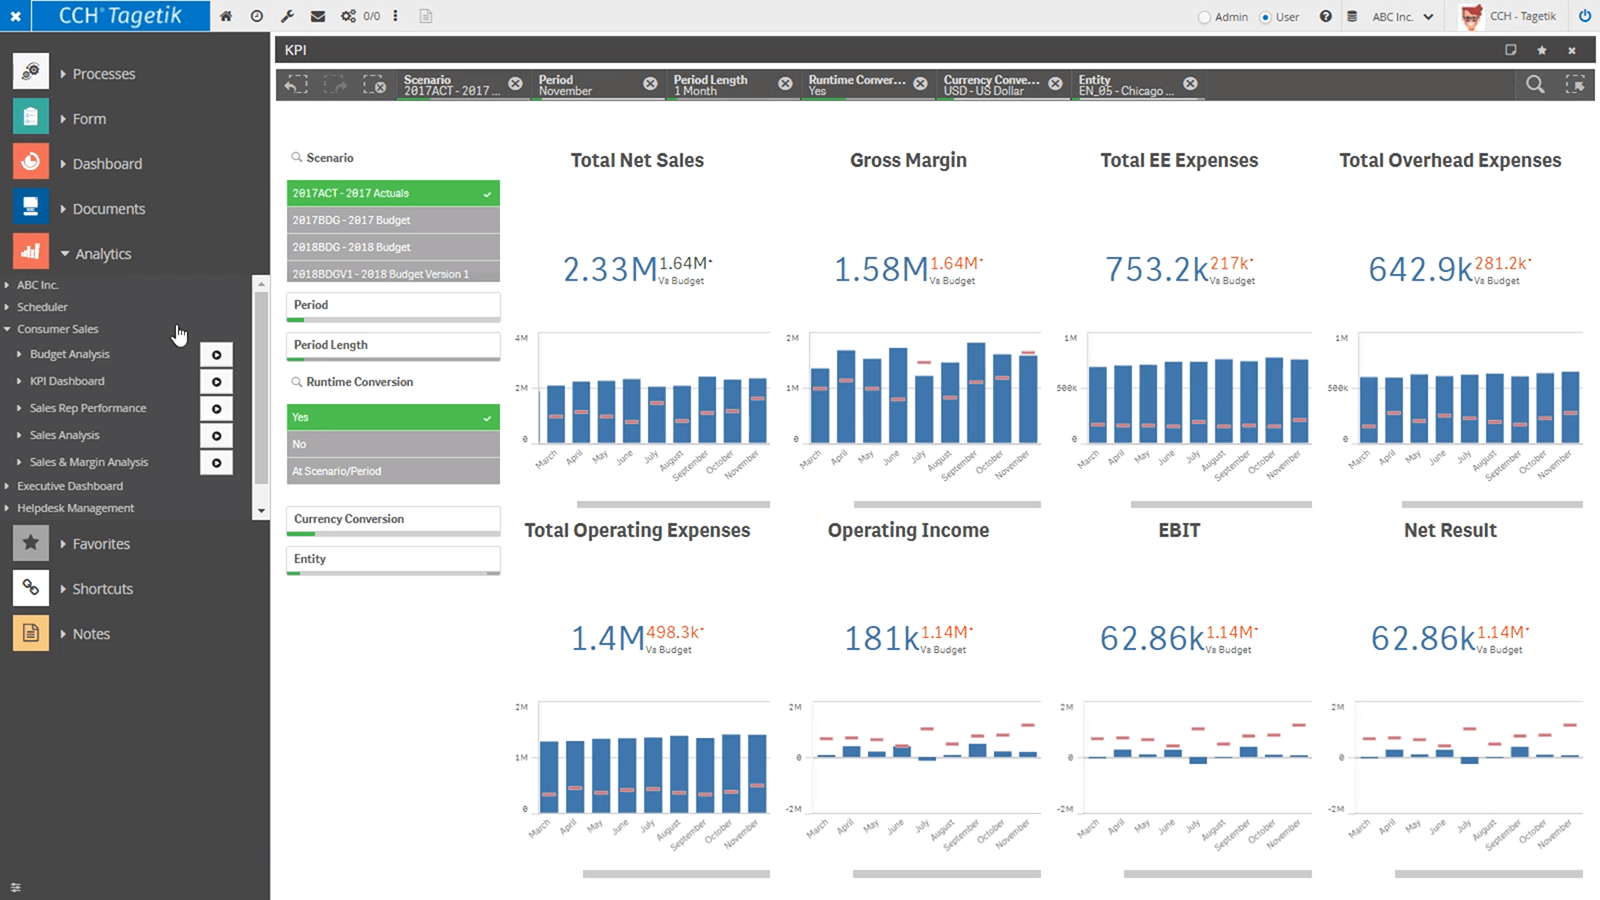Screen dimensions: 1600x900
Task: Open the wrench settings icon
Action: (x=287, y=16)
